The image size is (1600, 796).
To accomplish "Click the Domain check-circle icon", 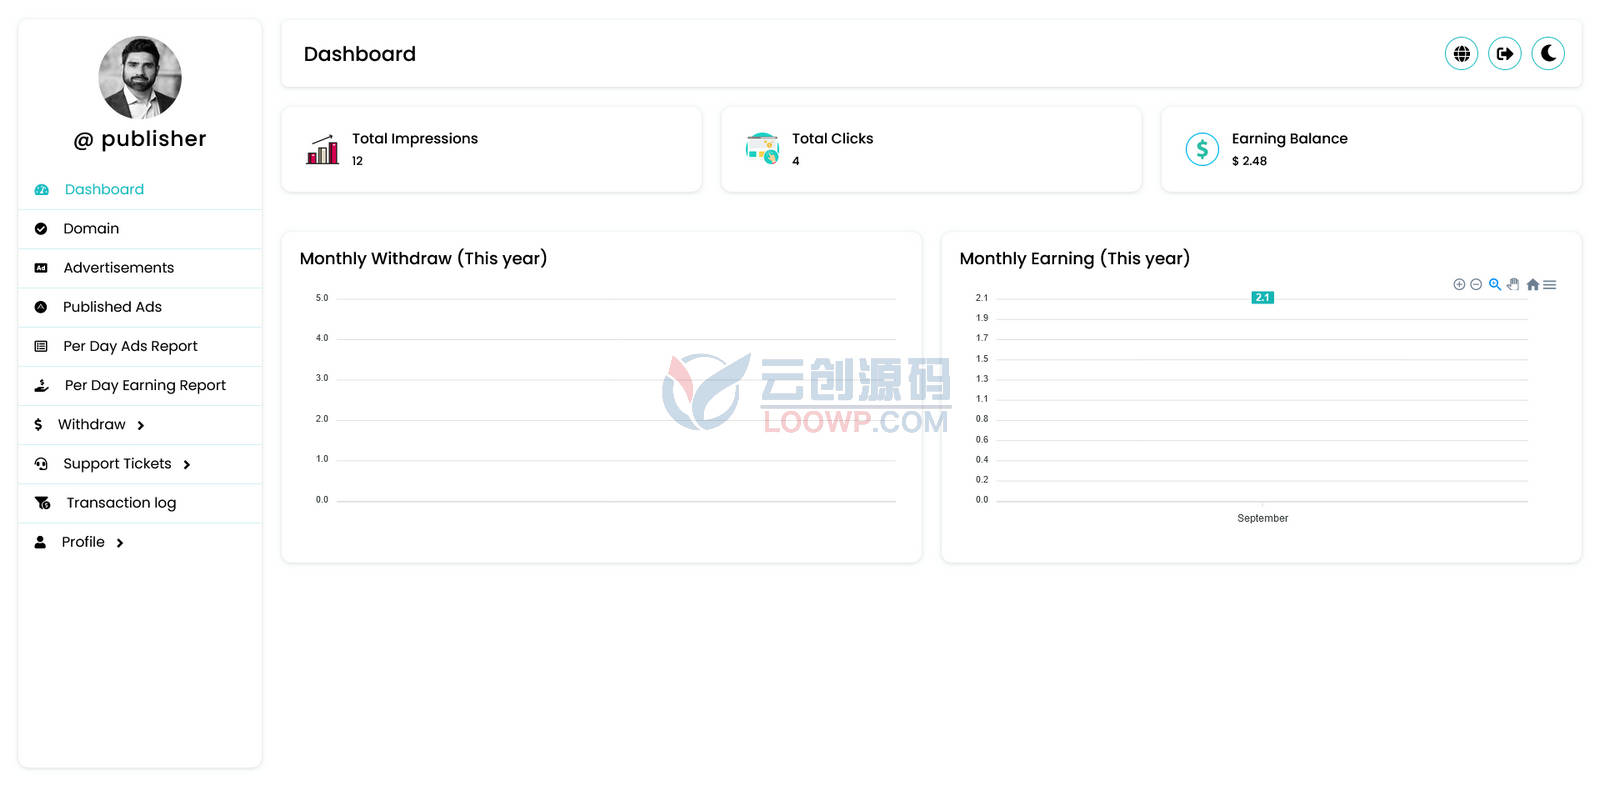I will (41, 229).
